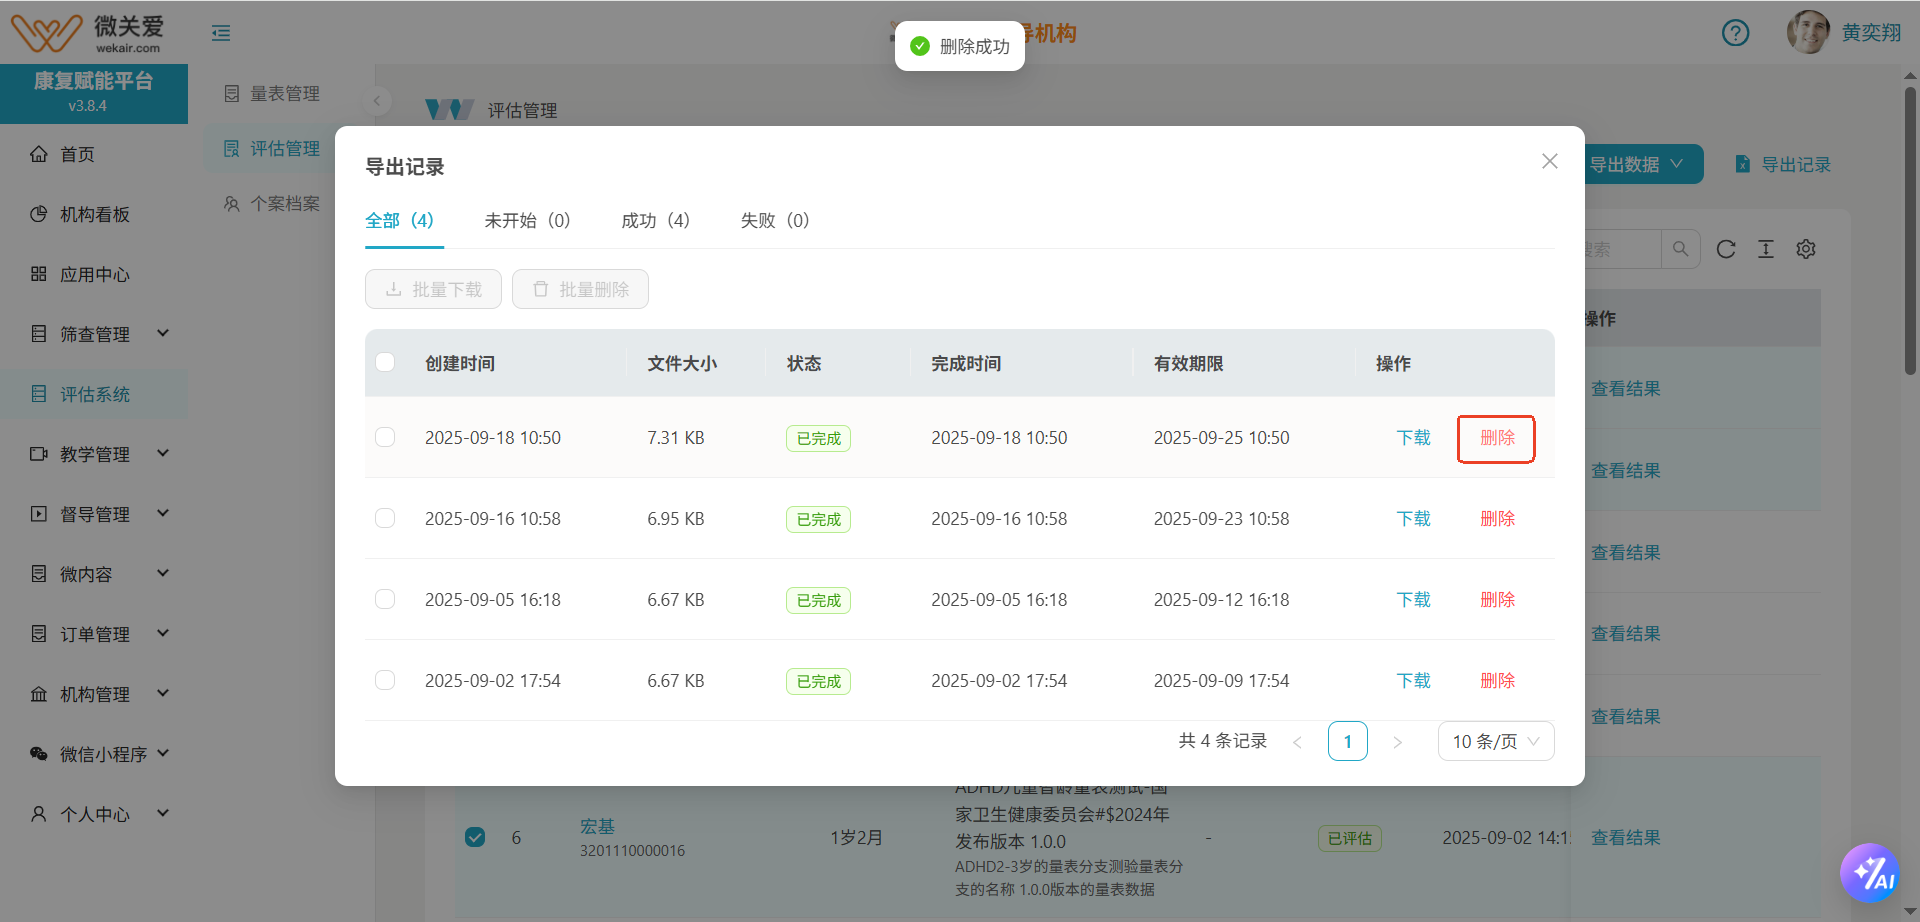1920x922 pixels.
Task: Click the search magnifier icon
Action: 1680,249
